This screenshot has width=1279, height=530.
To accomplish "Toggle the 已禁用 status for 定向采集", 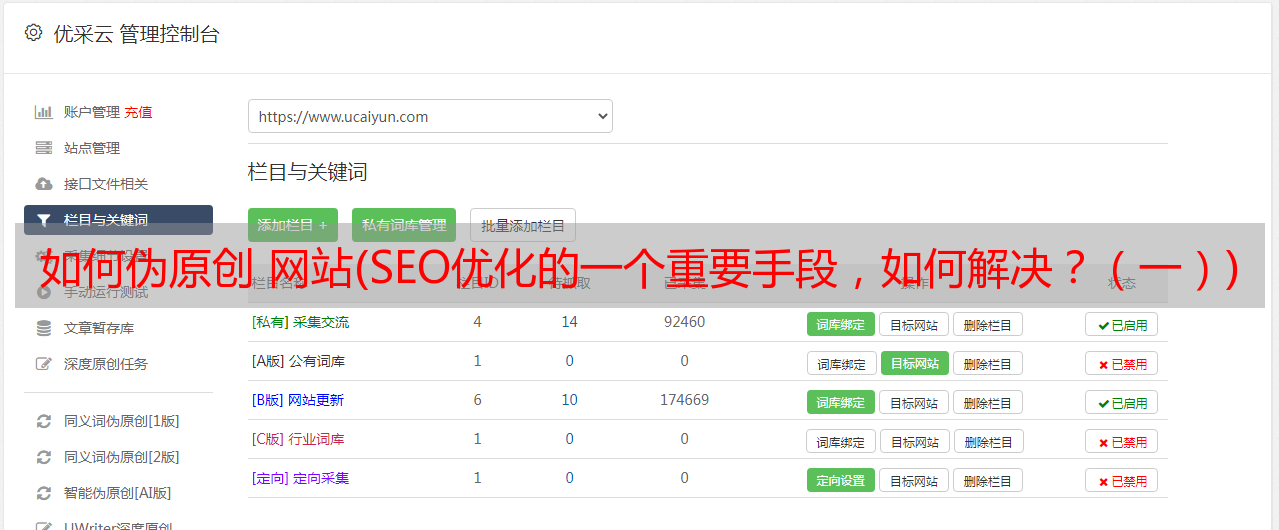I will (1121, 481).
